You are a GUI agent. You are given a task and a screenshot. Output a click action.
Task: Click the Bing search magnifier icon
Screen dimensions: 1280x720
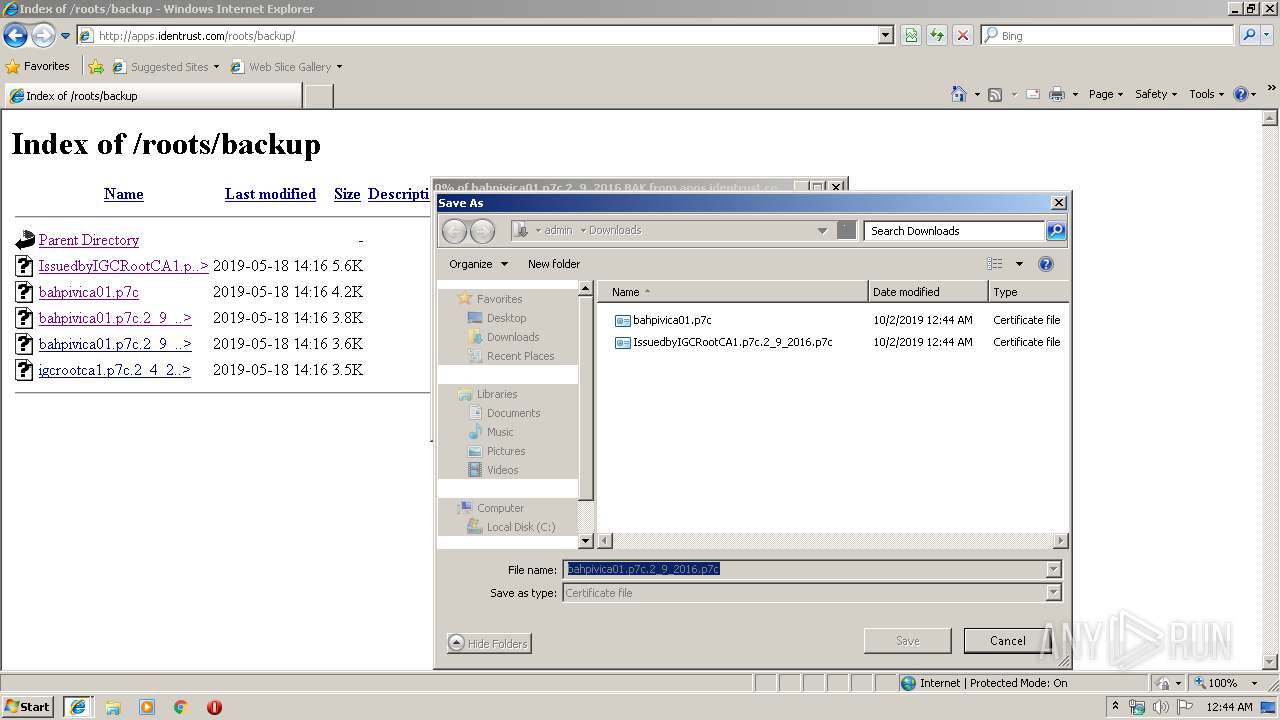pos(1249,35)
